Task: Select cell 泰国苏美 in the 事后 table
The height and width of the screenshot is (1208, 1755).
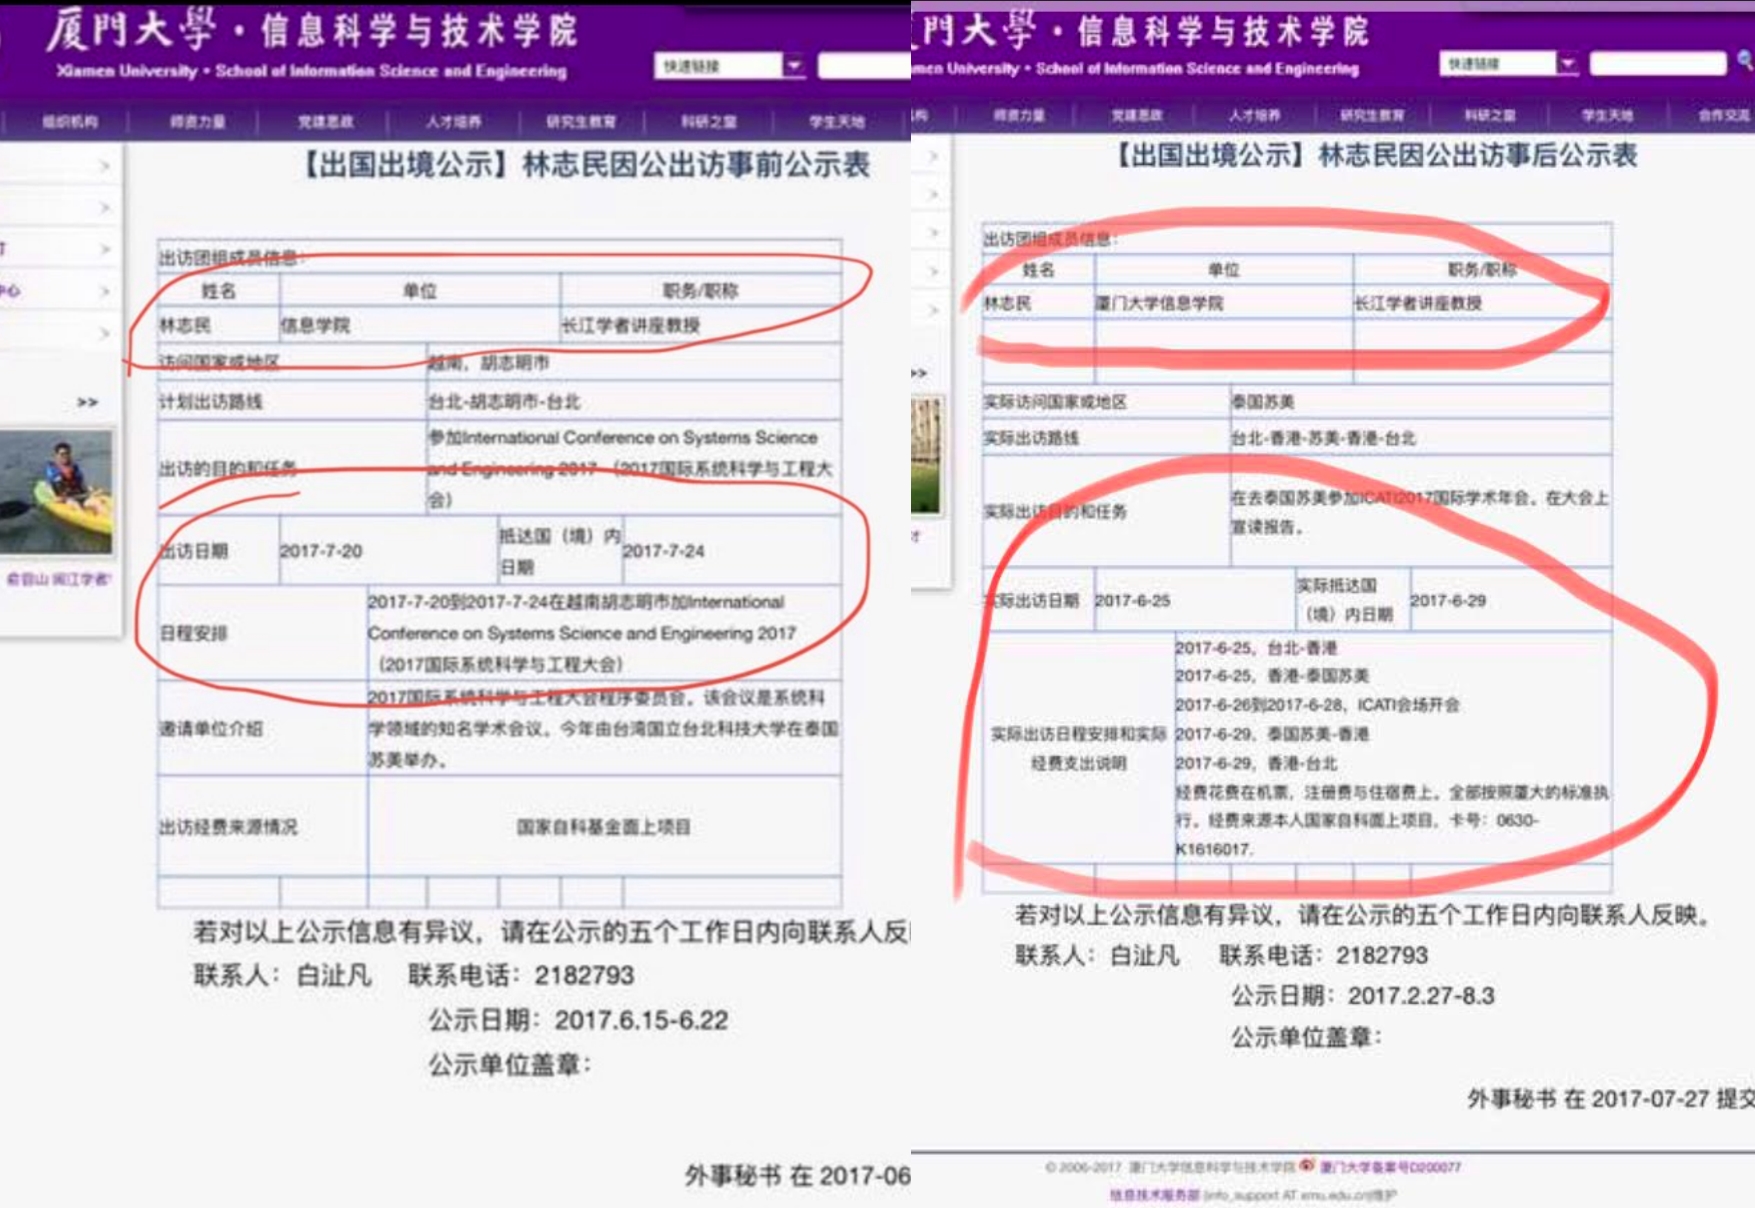Action: [x=1420, y=402]
